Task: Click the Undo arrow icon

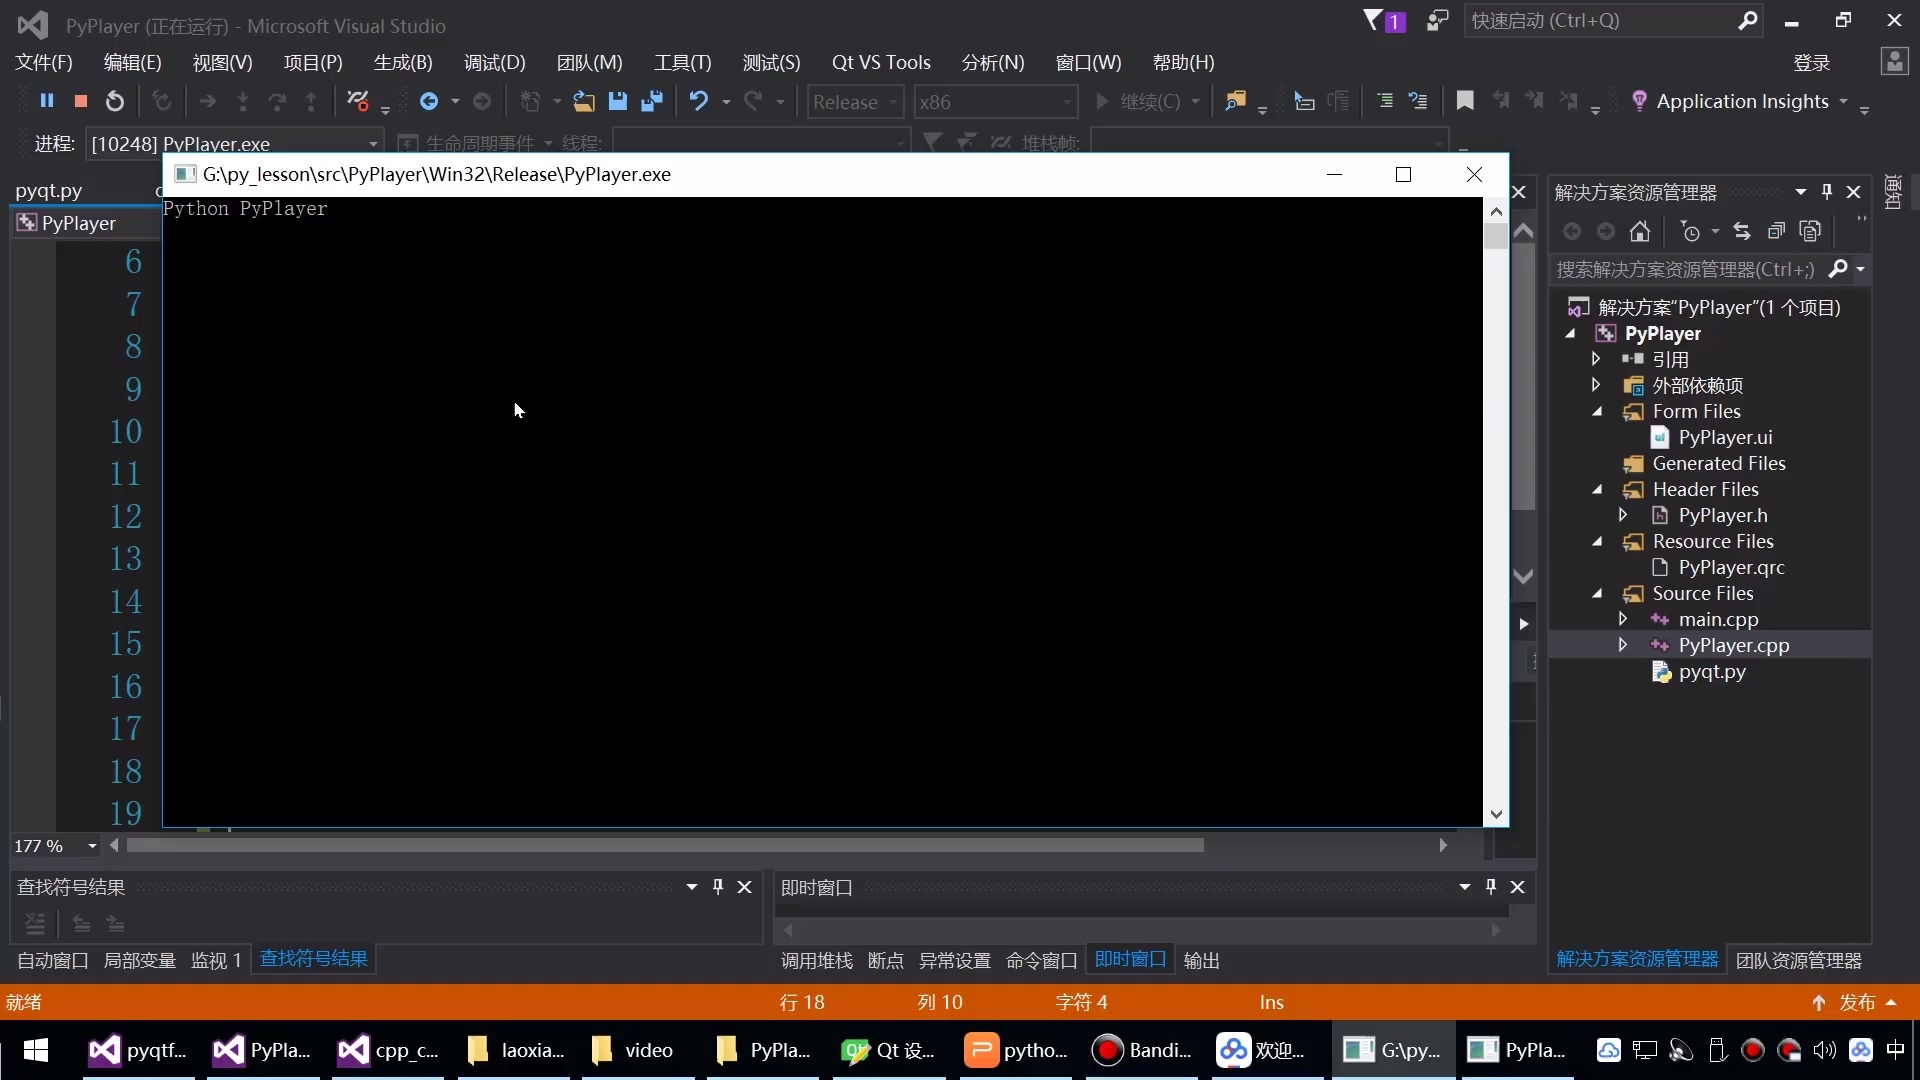Action: 699,101
